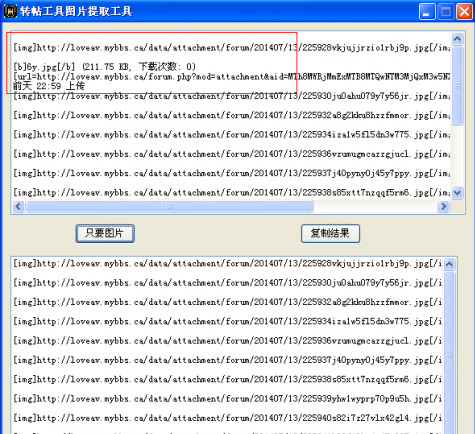475x434 pixels.
Task: Click up arrow of the top box's scrollbar
Action: (457, 39)
